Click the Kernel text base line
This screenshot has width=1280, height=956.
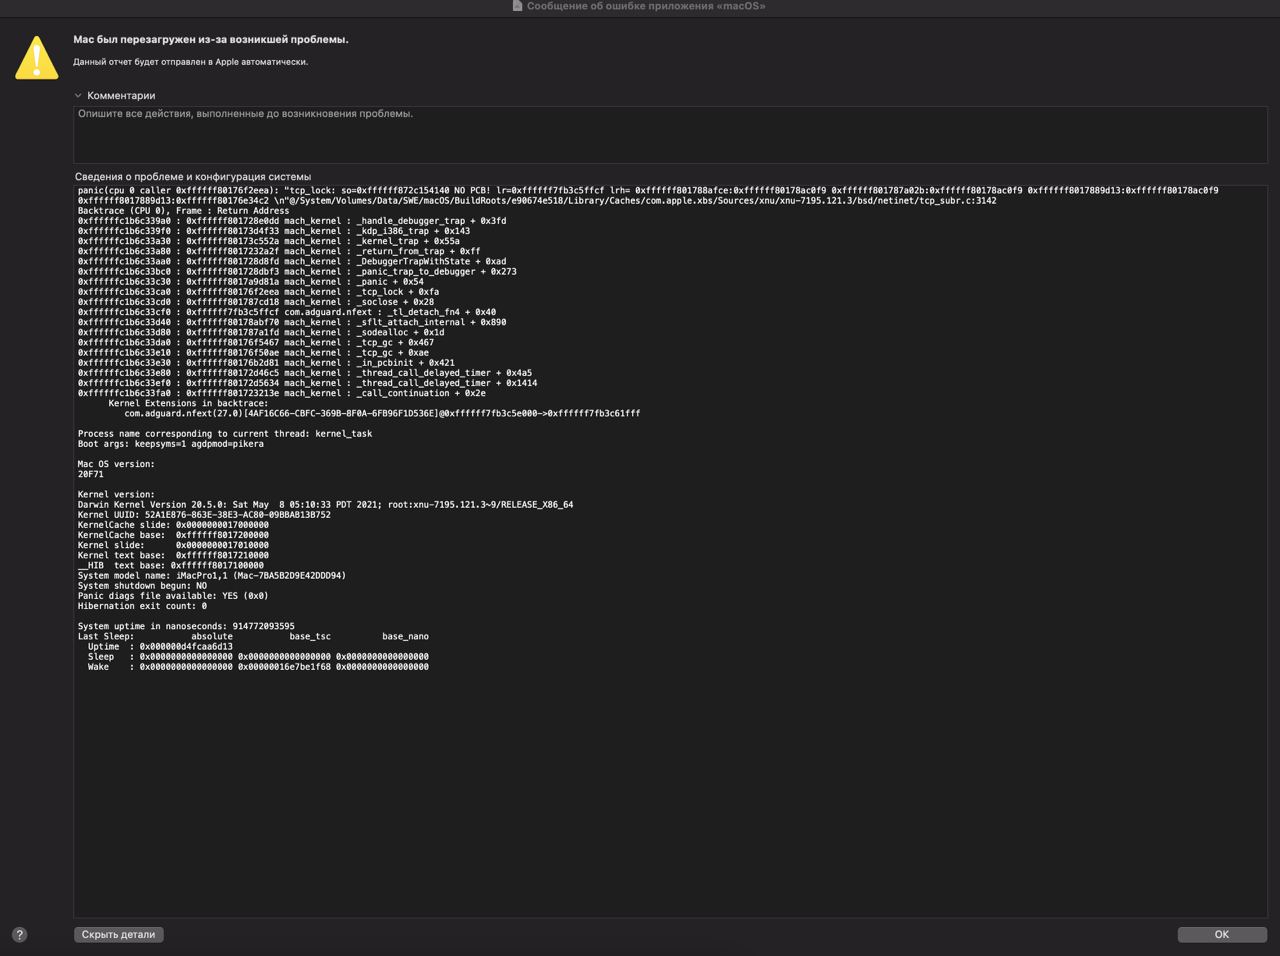[x=173, y=555]
